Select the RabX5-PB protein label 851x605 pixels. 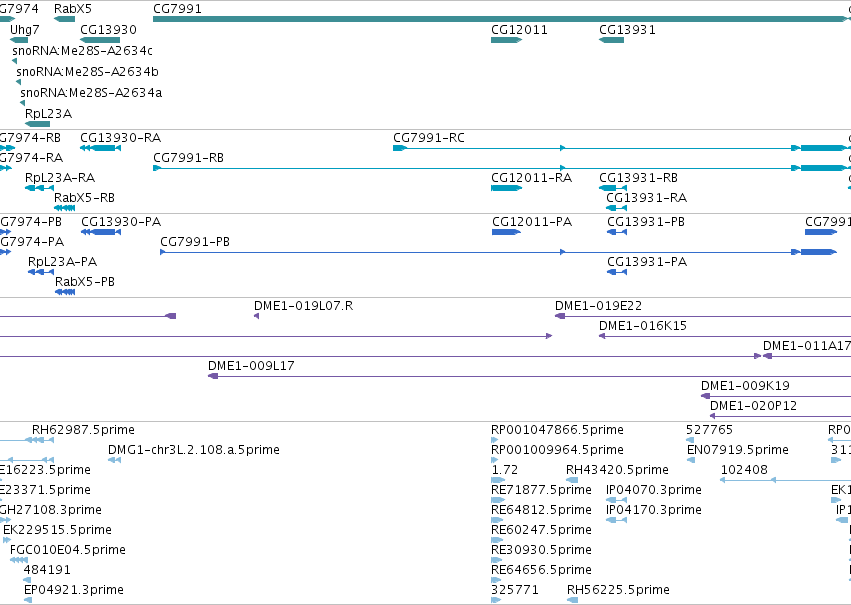(x=85, y=282)
